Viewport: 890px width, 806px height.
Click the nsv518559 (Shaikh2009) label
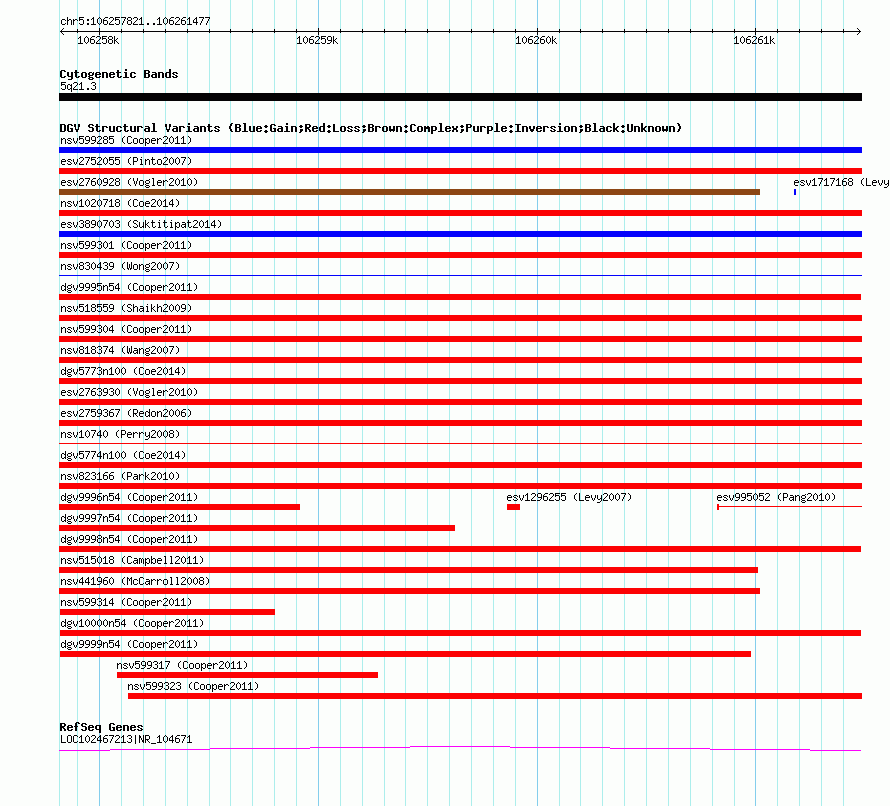pyautogui.click(x=126, y=308)
